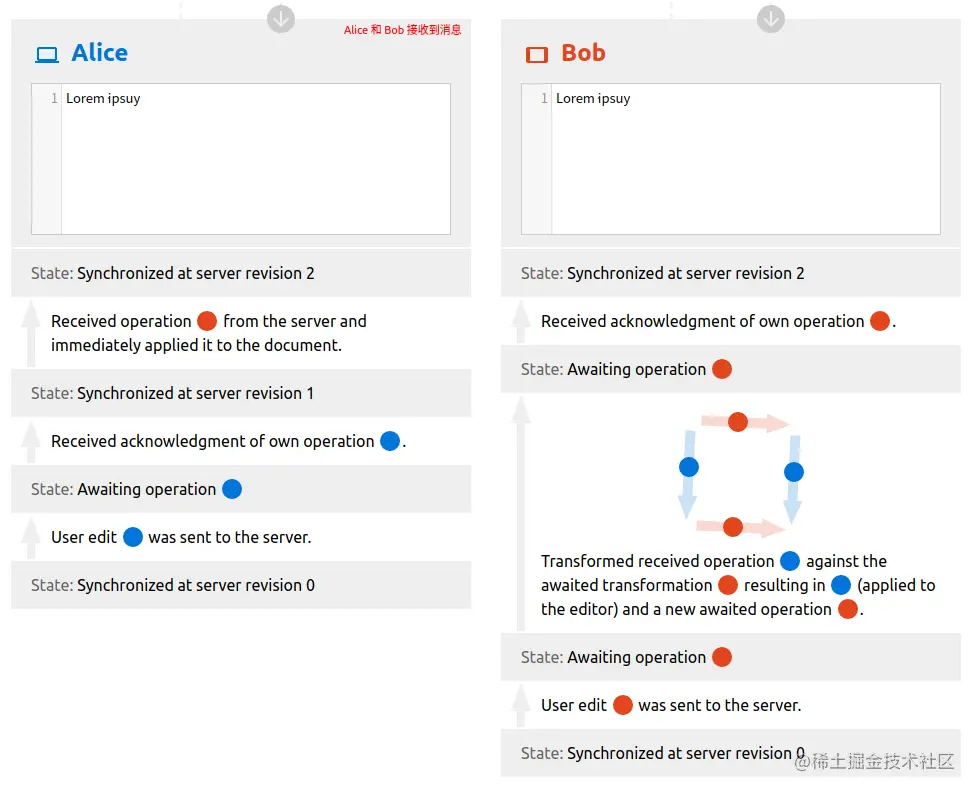977x794 pixels.
Task: Select the top red dot in the transform diagram
Action: (x=738, y=422)
